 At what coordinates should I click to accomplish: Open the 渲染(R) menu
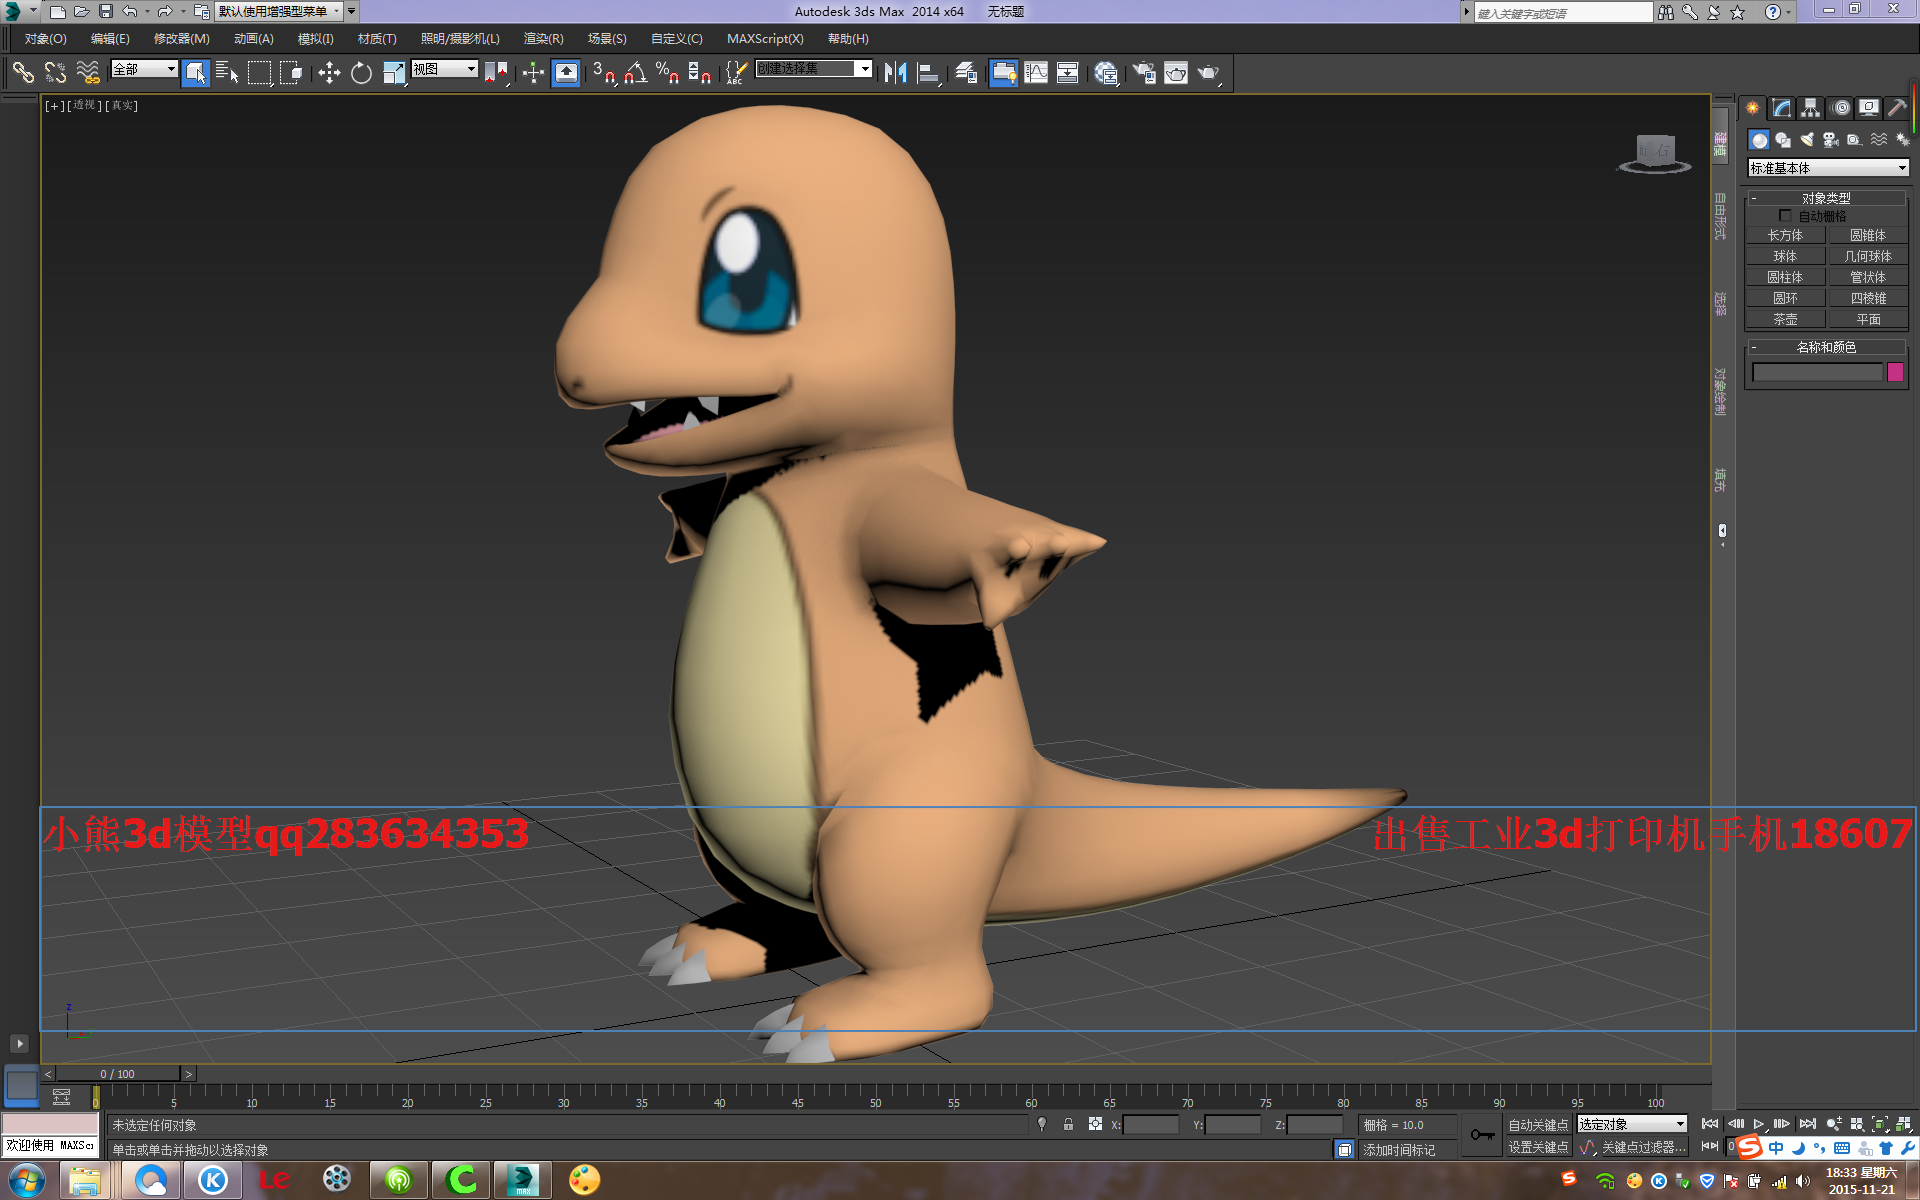(x=543, y=39)
